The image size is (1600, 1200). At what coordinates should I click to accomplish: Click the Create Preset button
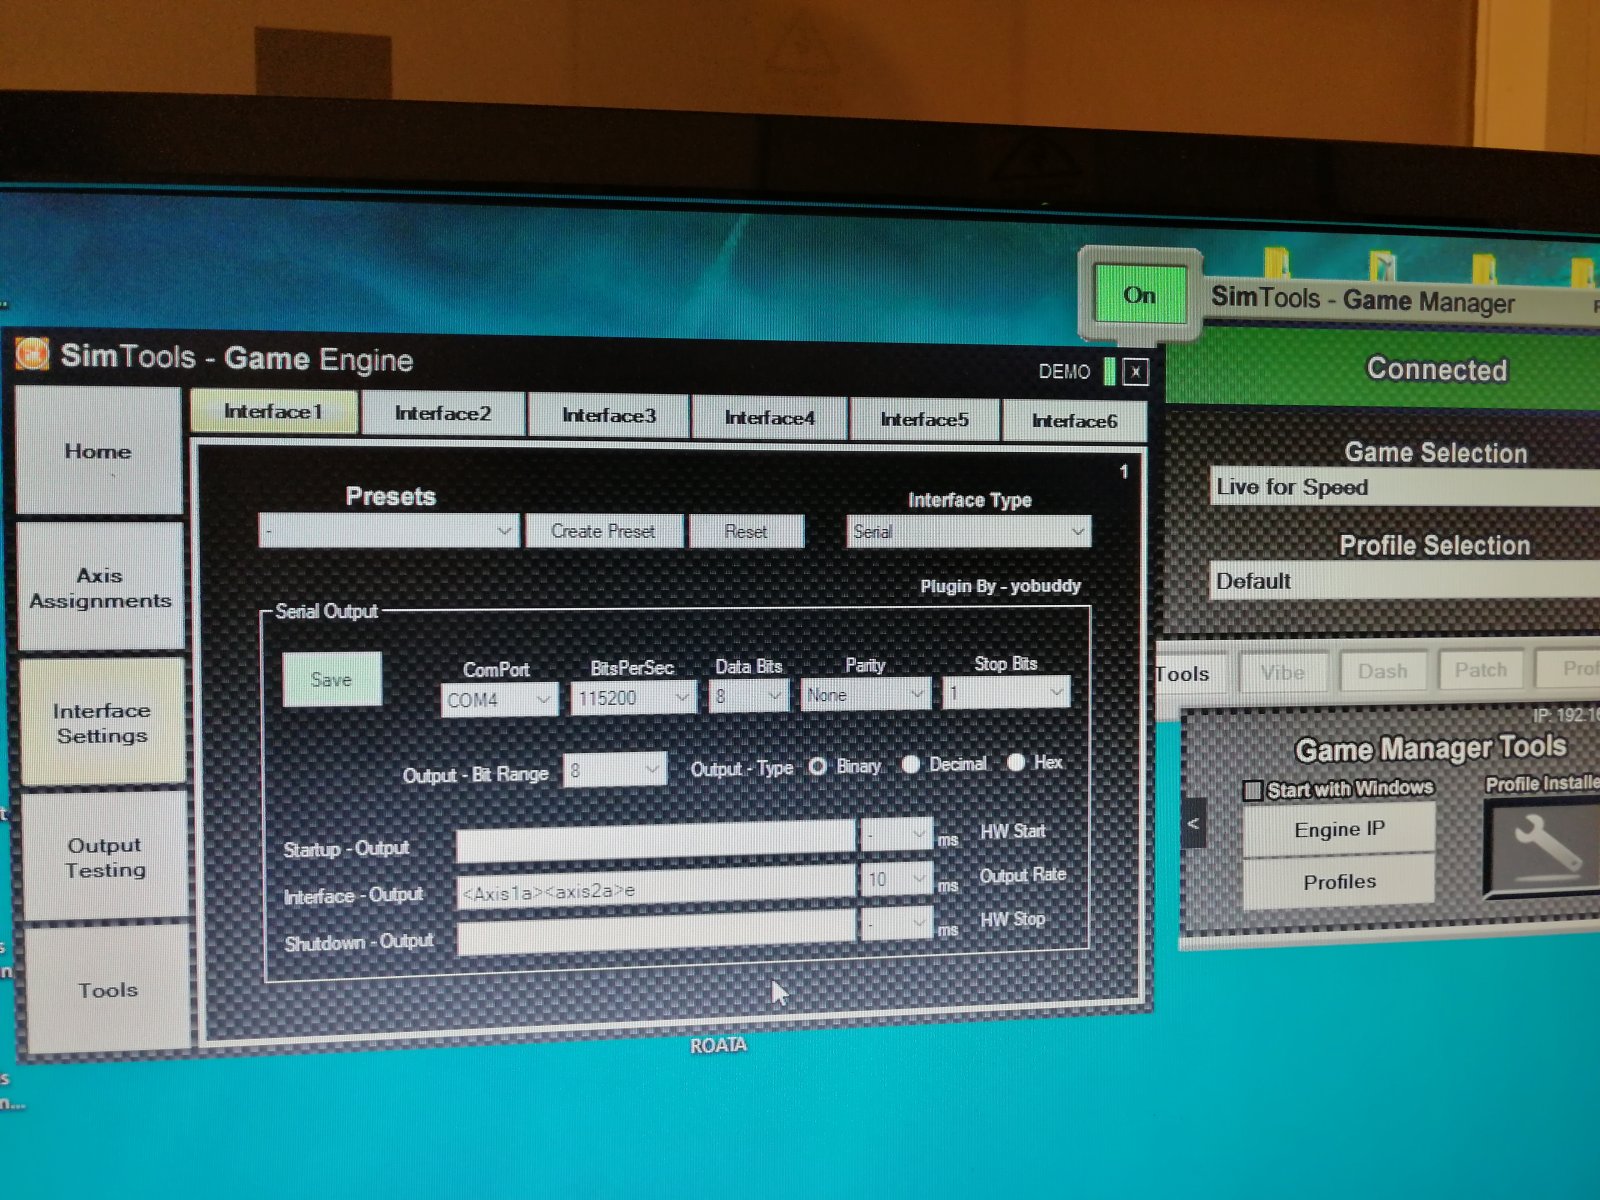[x=603, y=531]
